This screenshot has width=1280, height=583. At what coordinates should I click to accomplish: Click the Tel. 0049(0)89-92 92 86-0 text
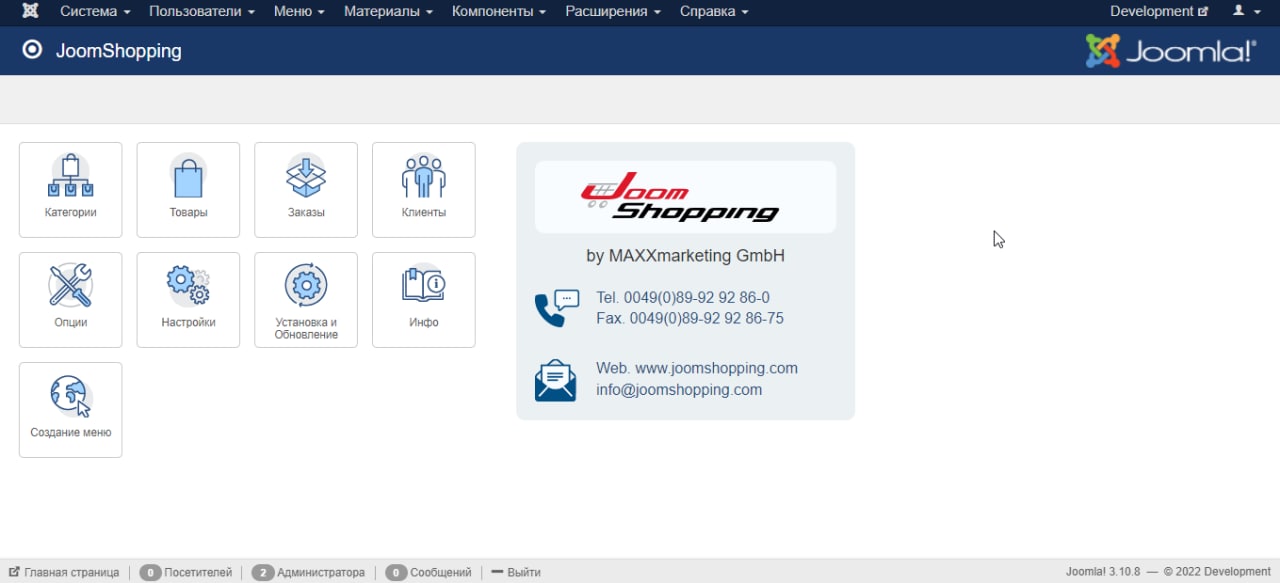click(683, 298)
